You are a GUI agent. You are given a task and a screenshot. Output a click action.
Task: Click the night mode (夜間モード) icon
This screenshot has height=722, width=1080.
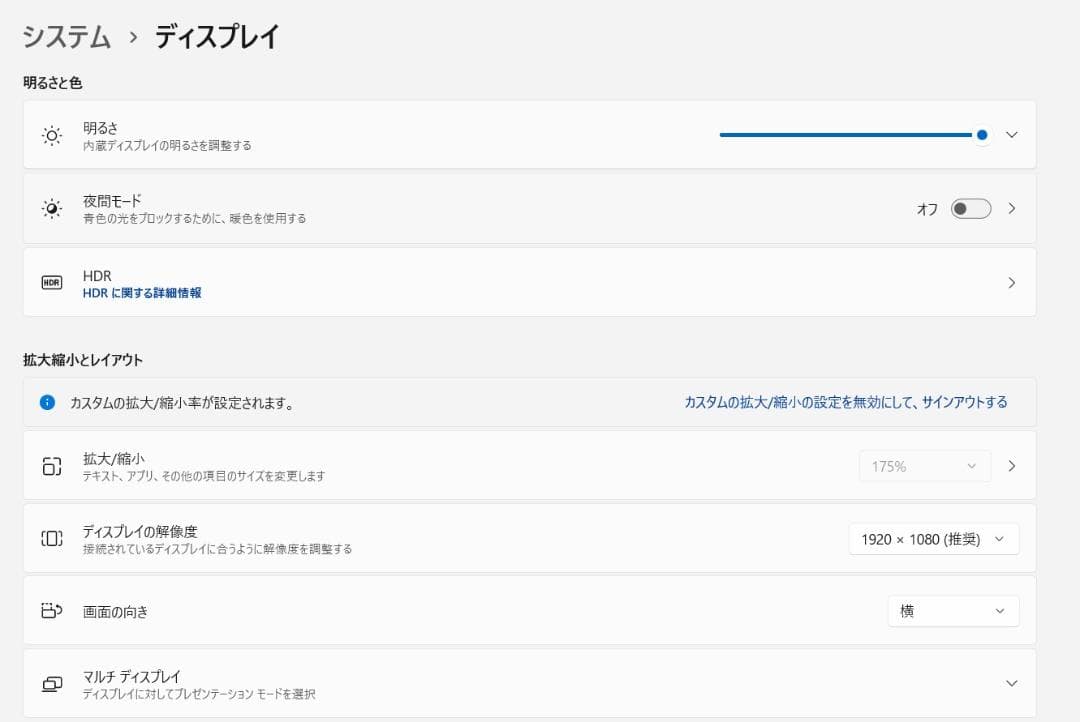[x=52, y=209]
